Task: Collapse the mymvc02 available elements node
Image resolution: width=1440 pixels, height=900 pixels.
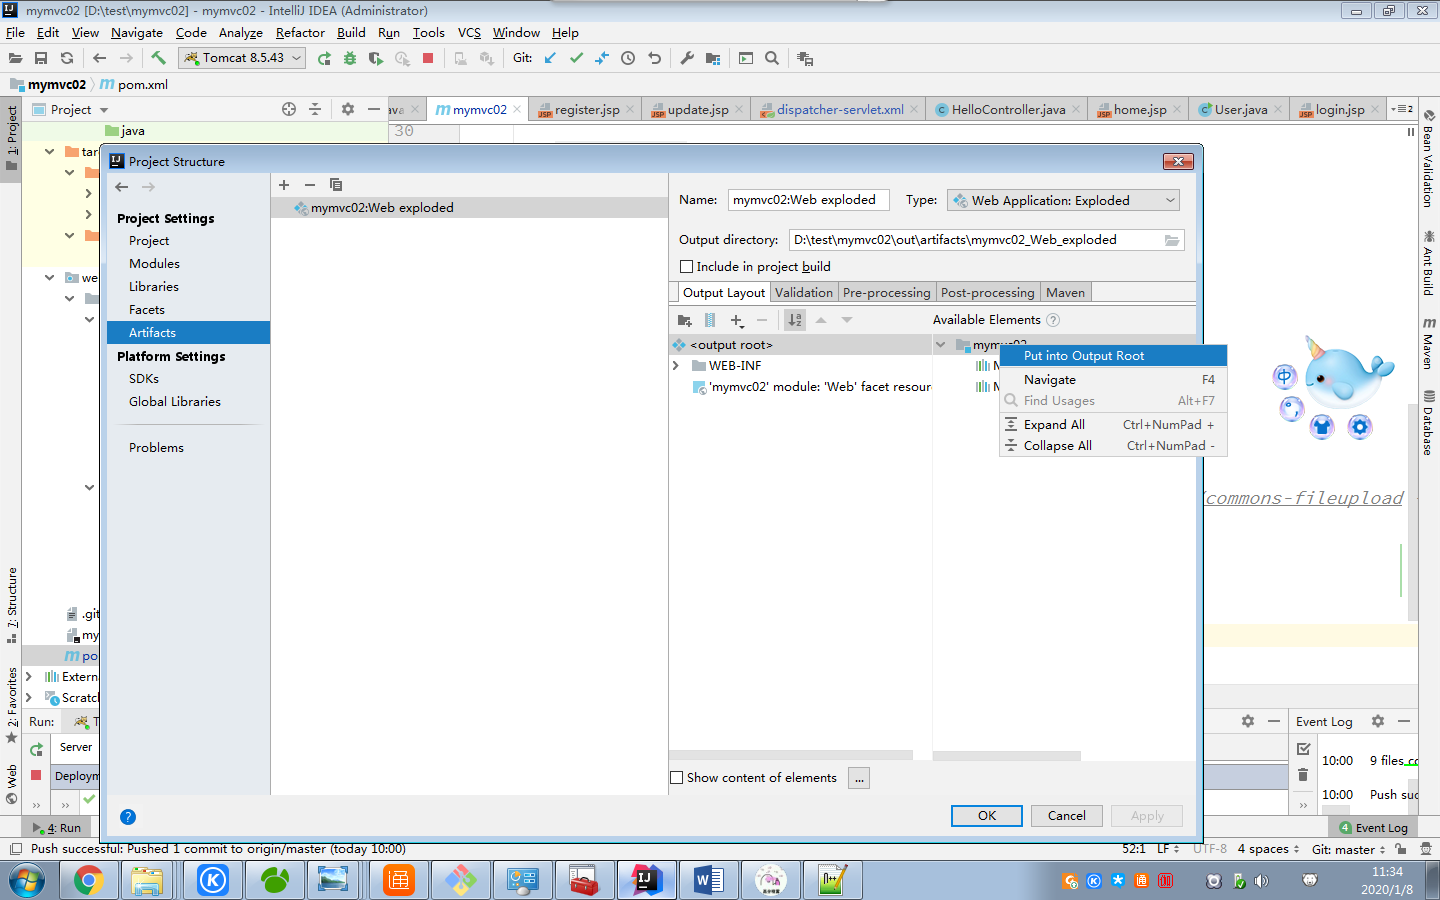Action: [940, 345]
